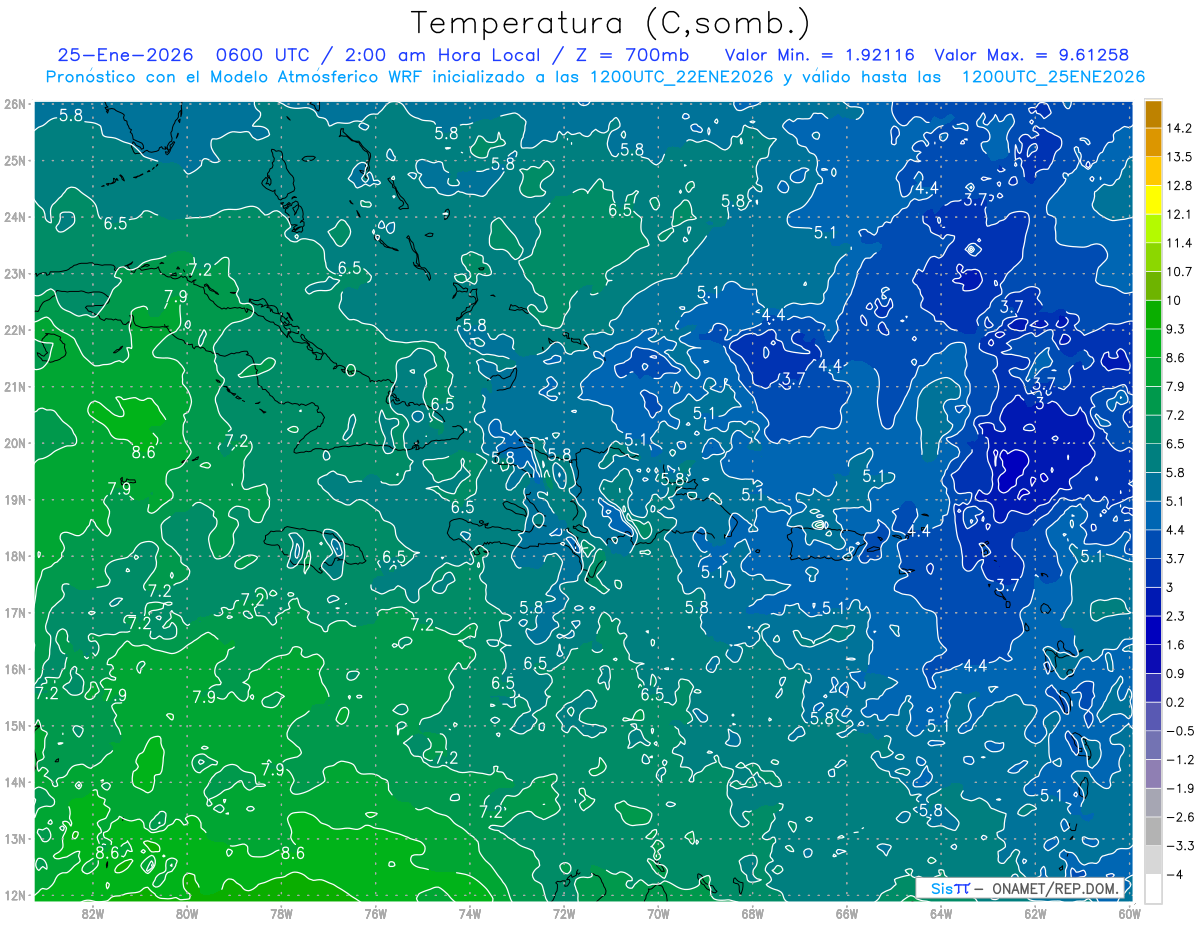Select the date '25-Ene-2026' in header

(x=124, y=55)
